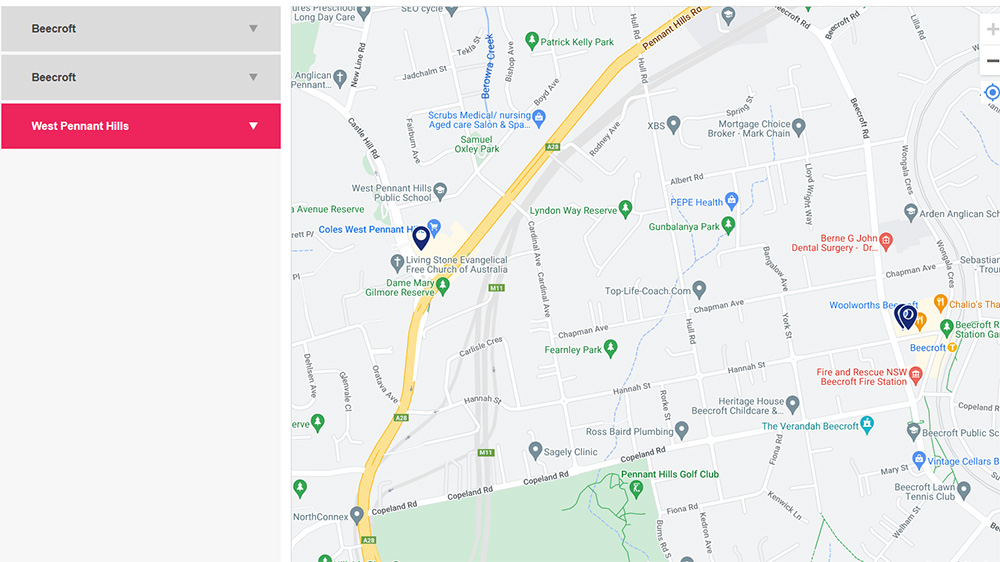Click the navy store pin near Woolworths Beecroft
The width and height of the screenshot is (1000, 562).
[906, 317]
